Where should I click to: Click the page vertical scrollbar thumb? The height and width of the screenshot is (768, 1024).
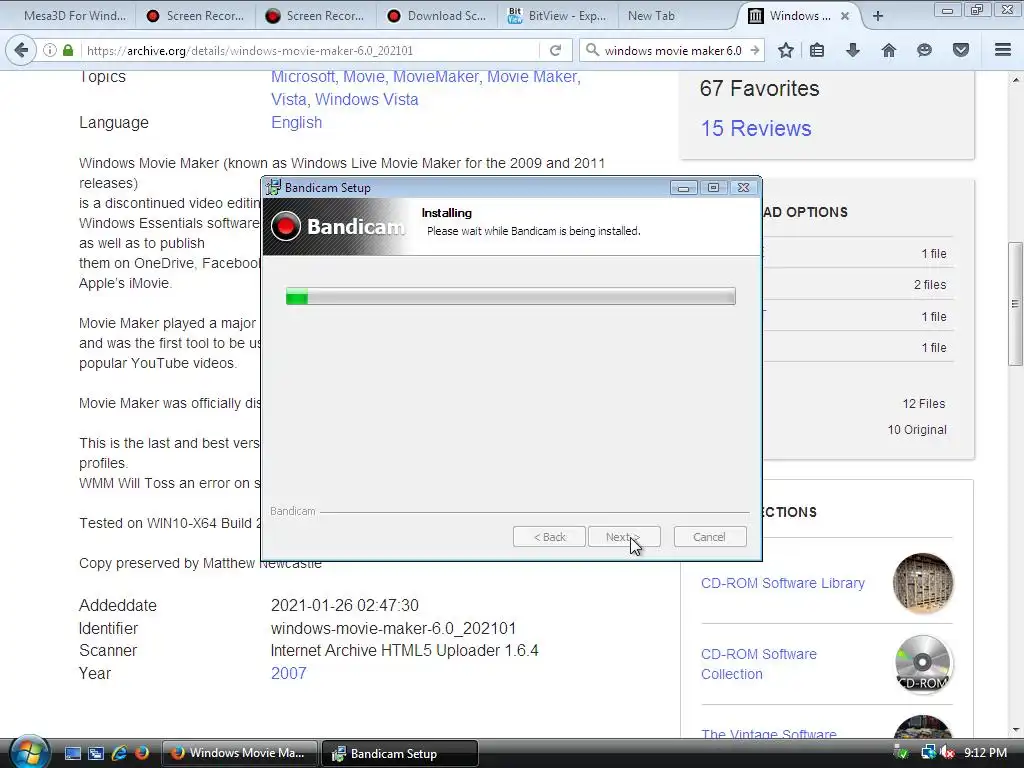pyautogui.click(x=1015, y=304)
